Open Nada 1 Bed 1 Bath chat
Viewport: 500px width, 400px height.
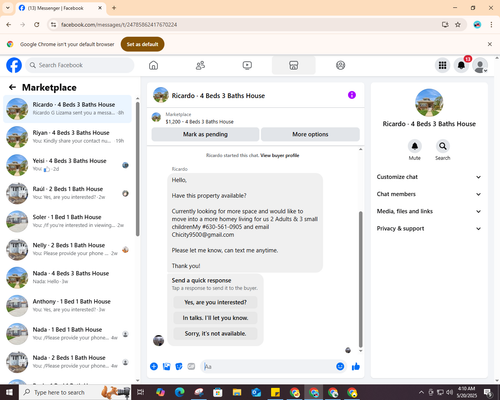67,334
